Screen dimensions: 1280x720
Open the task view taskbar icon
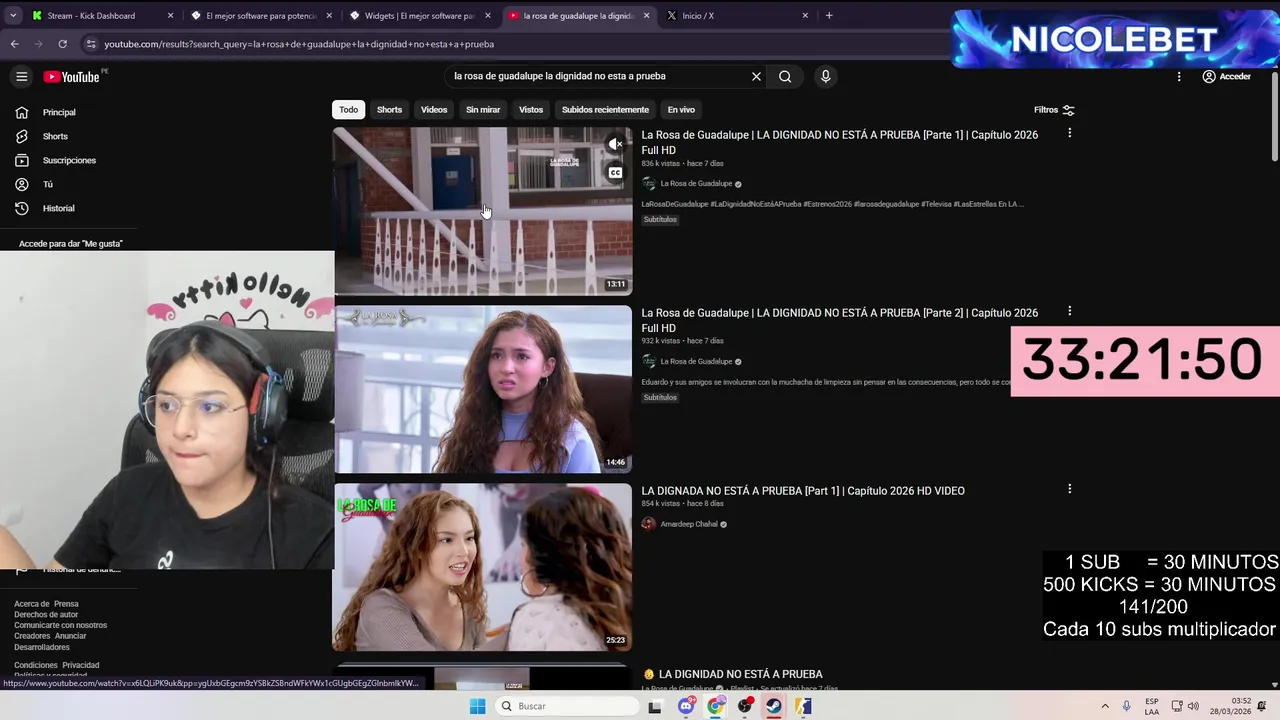click(x=655, y=706)
